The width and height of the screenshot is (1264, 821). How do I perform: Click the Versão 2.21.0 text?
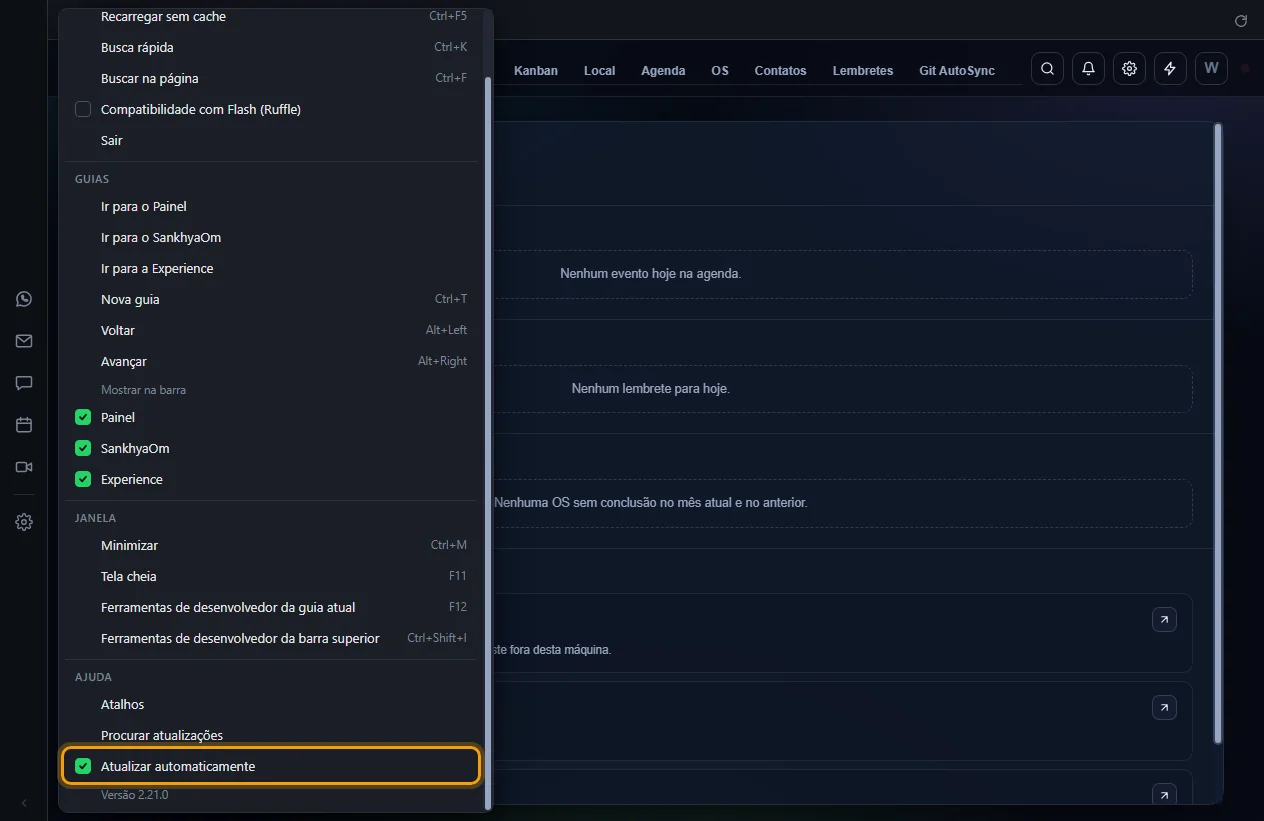134,795
